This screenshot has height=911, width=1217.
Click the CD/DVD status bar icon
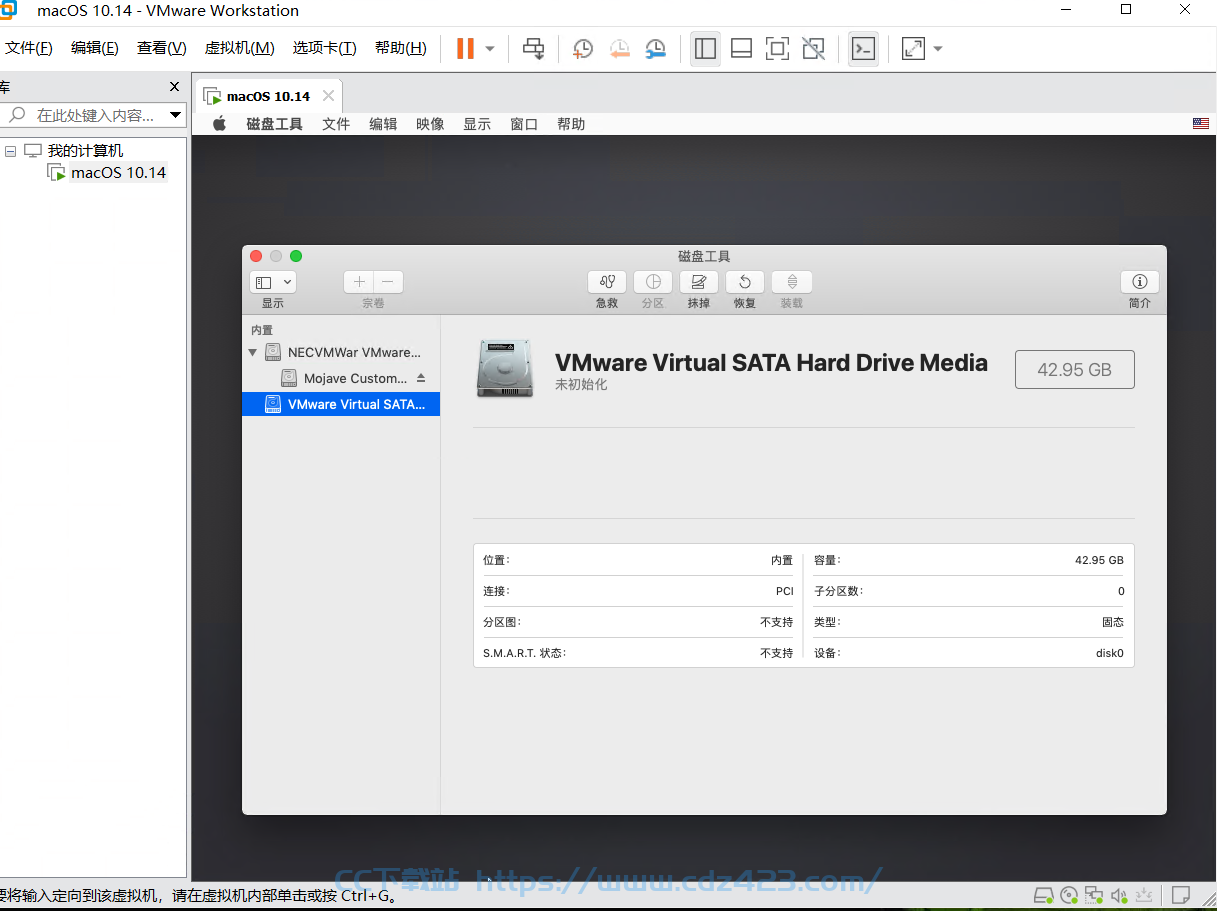pos(1069,894)
